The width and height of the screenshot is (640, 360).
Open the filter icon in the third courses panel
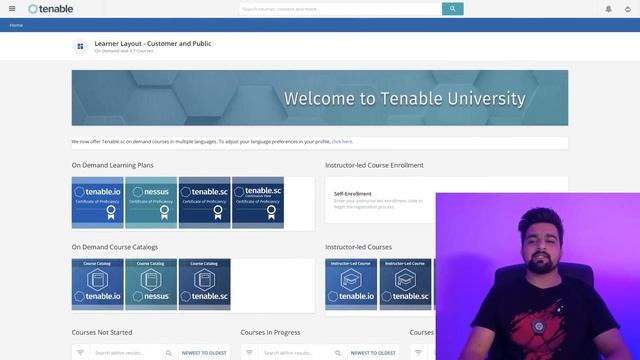pos(418,353)
